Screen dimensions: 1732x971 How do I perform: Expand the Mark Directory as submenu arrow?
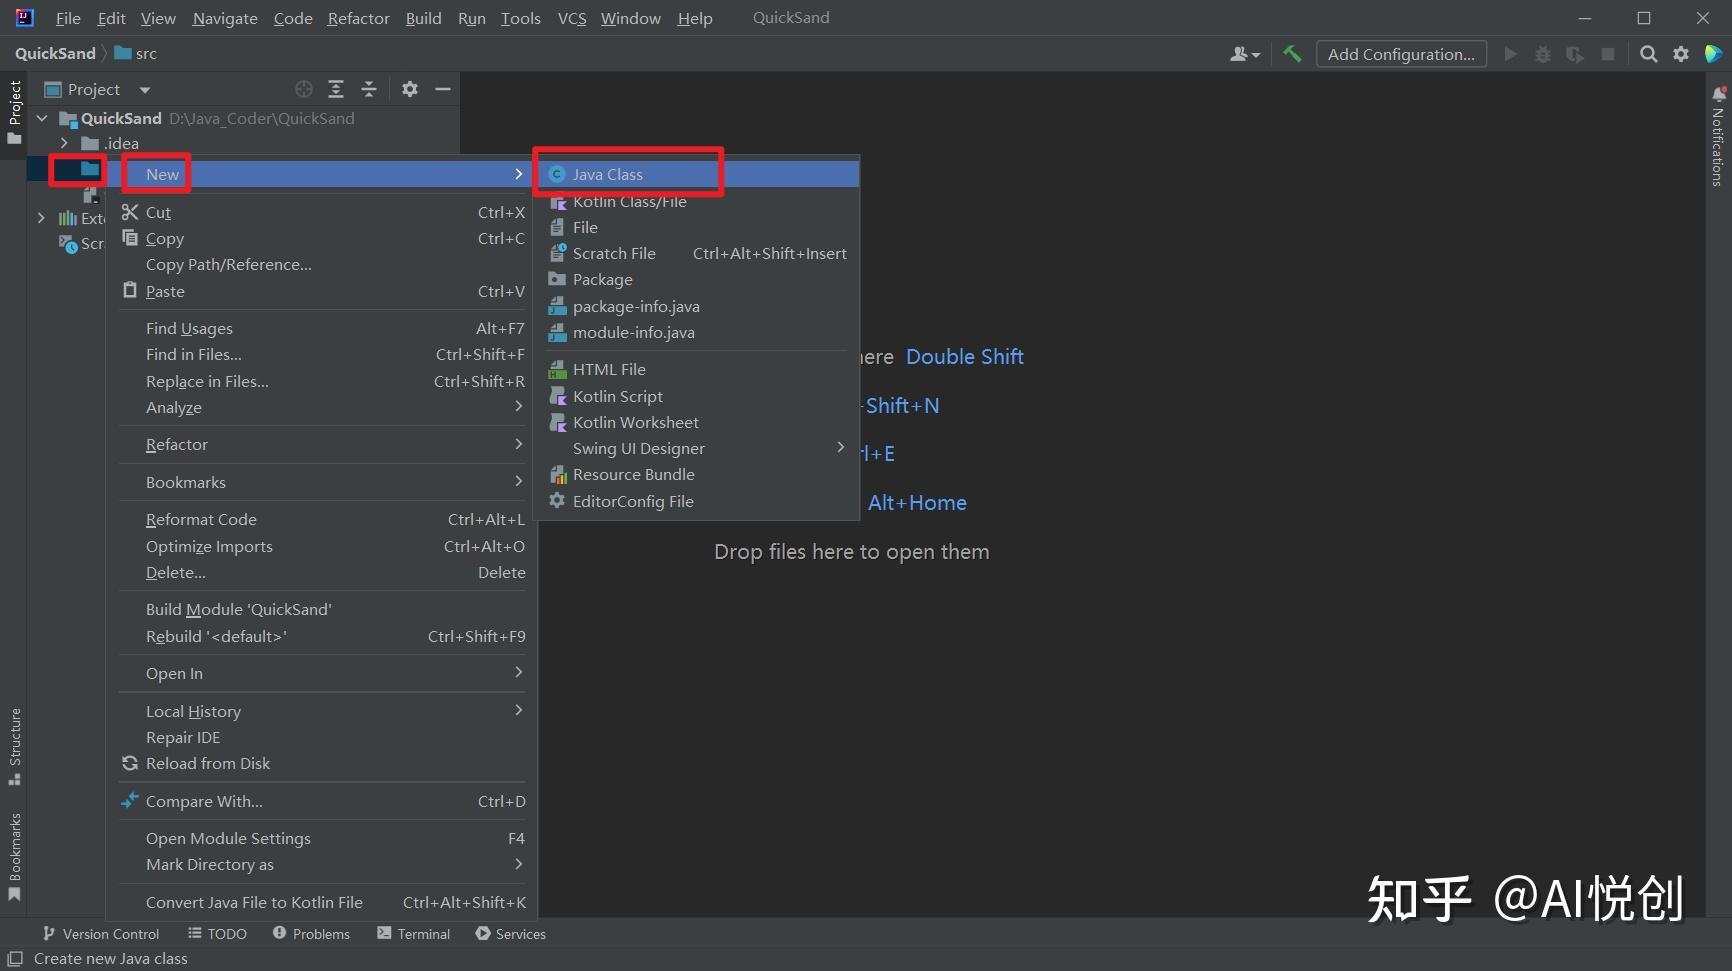[518, 864]
